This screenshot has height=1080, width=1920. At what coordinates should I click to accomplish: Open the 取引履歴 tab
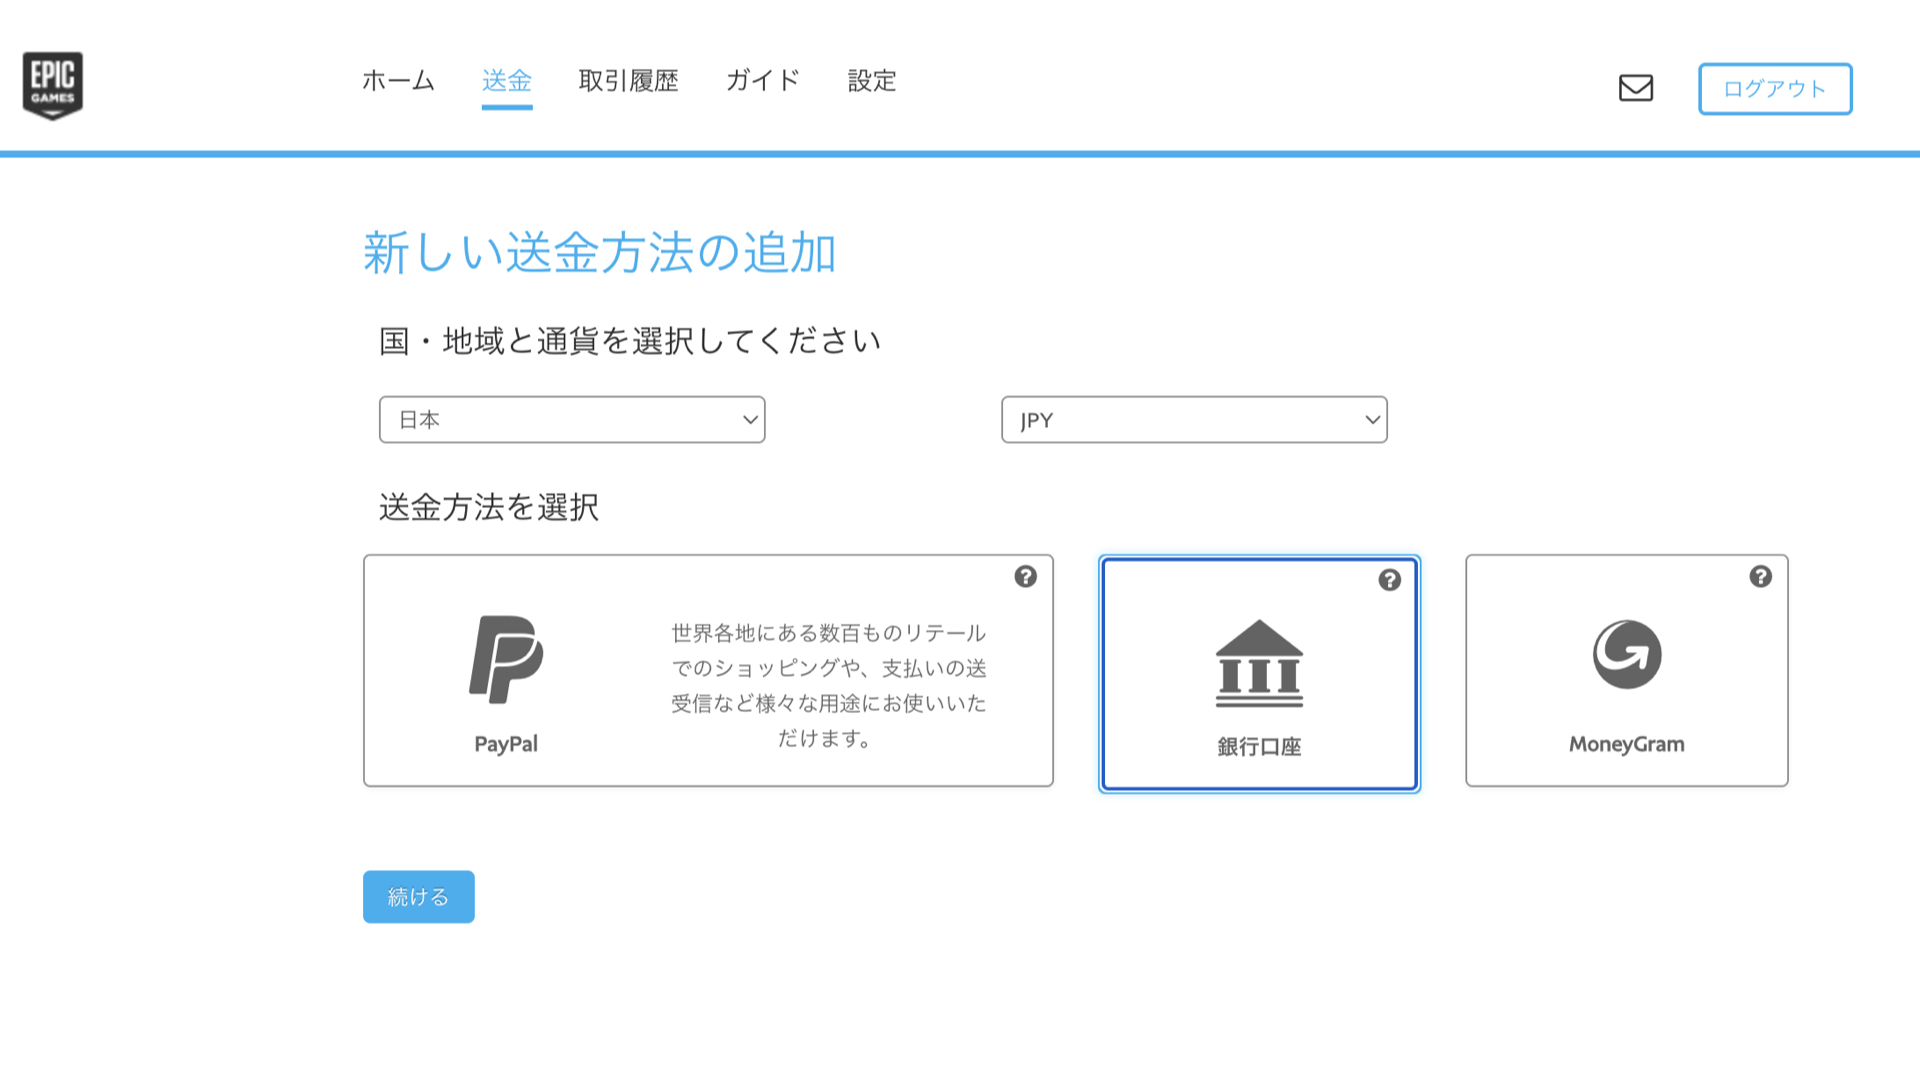pyautogui.click(x=628, y=81)
